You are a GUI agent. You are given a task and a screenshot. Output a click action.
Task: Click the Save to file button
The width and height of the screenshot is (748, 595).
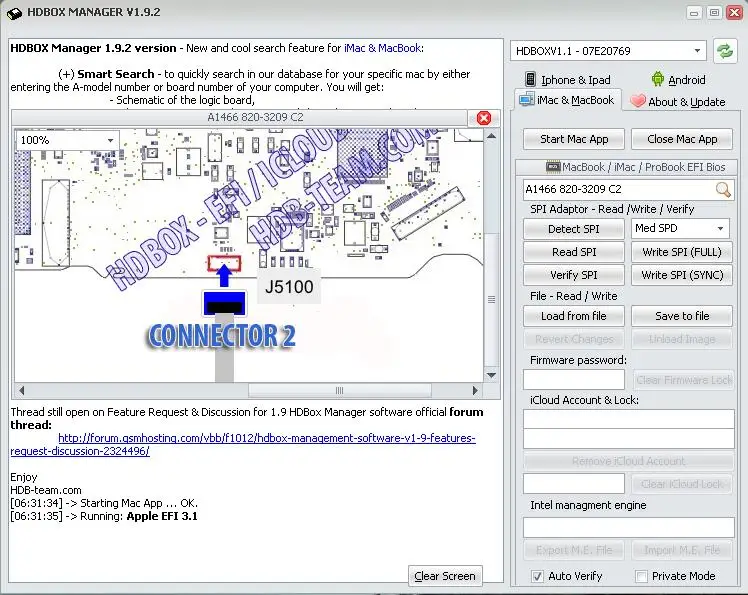(682, 316)
